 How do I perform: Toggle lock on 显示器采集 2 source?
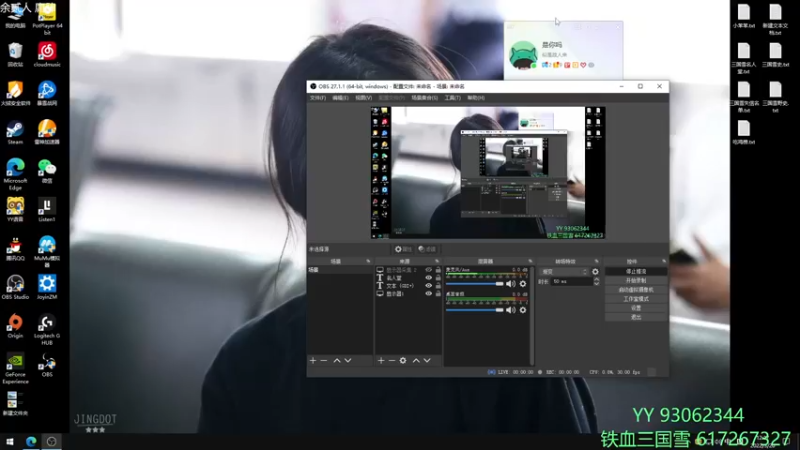pyautogui.click(x=438, y=270)
